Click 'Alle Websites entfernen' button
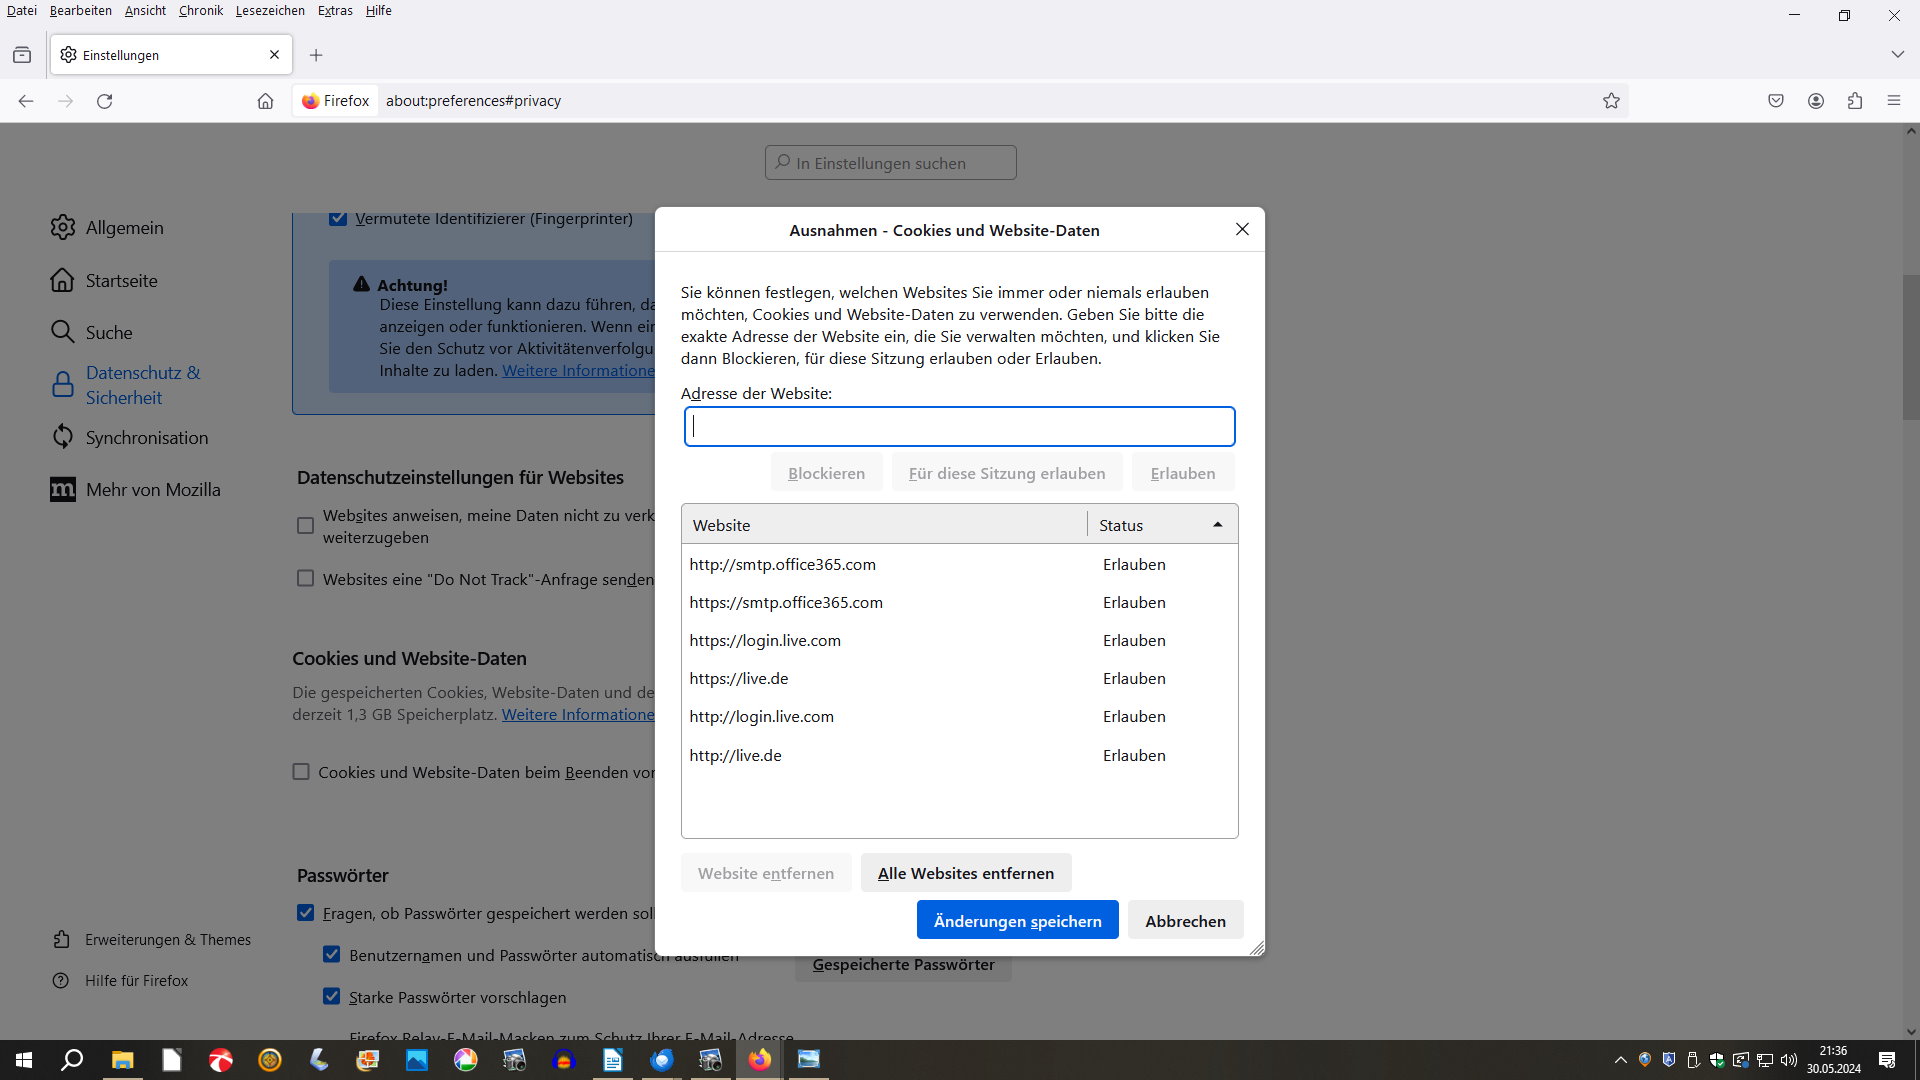 click(x=965, y=873)
